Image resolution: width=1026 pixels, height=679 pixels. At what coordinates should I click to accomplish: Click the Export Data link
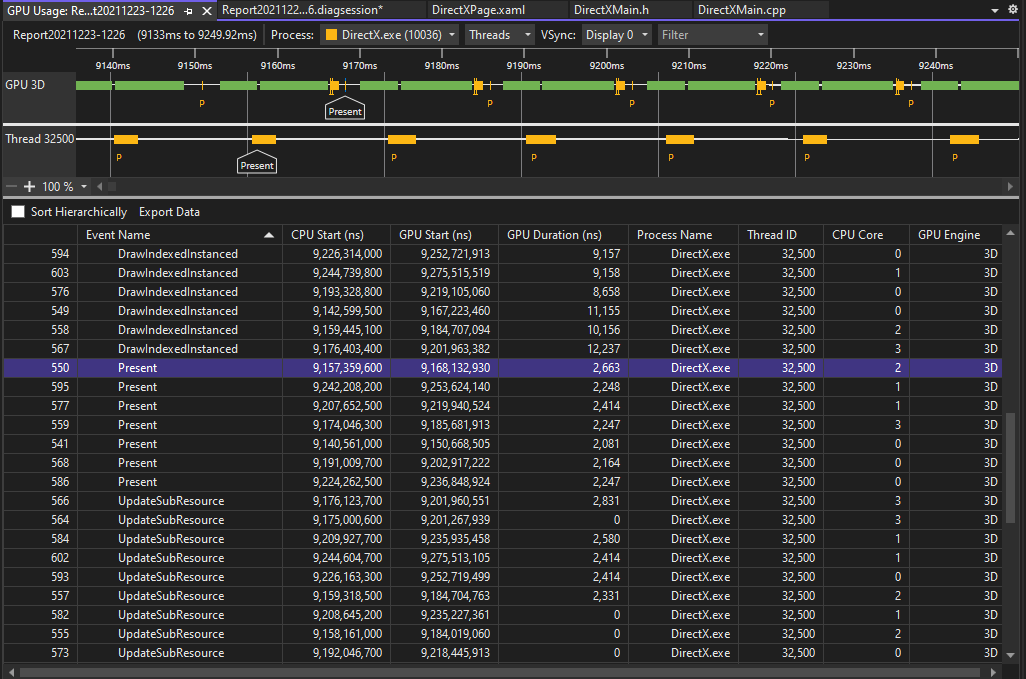[x=169, y=212]
